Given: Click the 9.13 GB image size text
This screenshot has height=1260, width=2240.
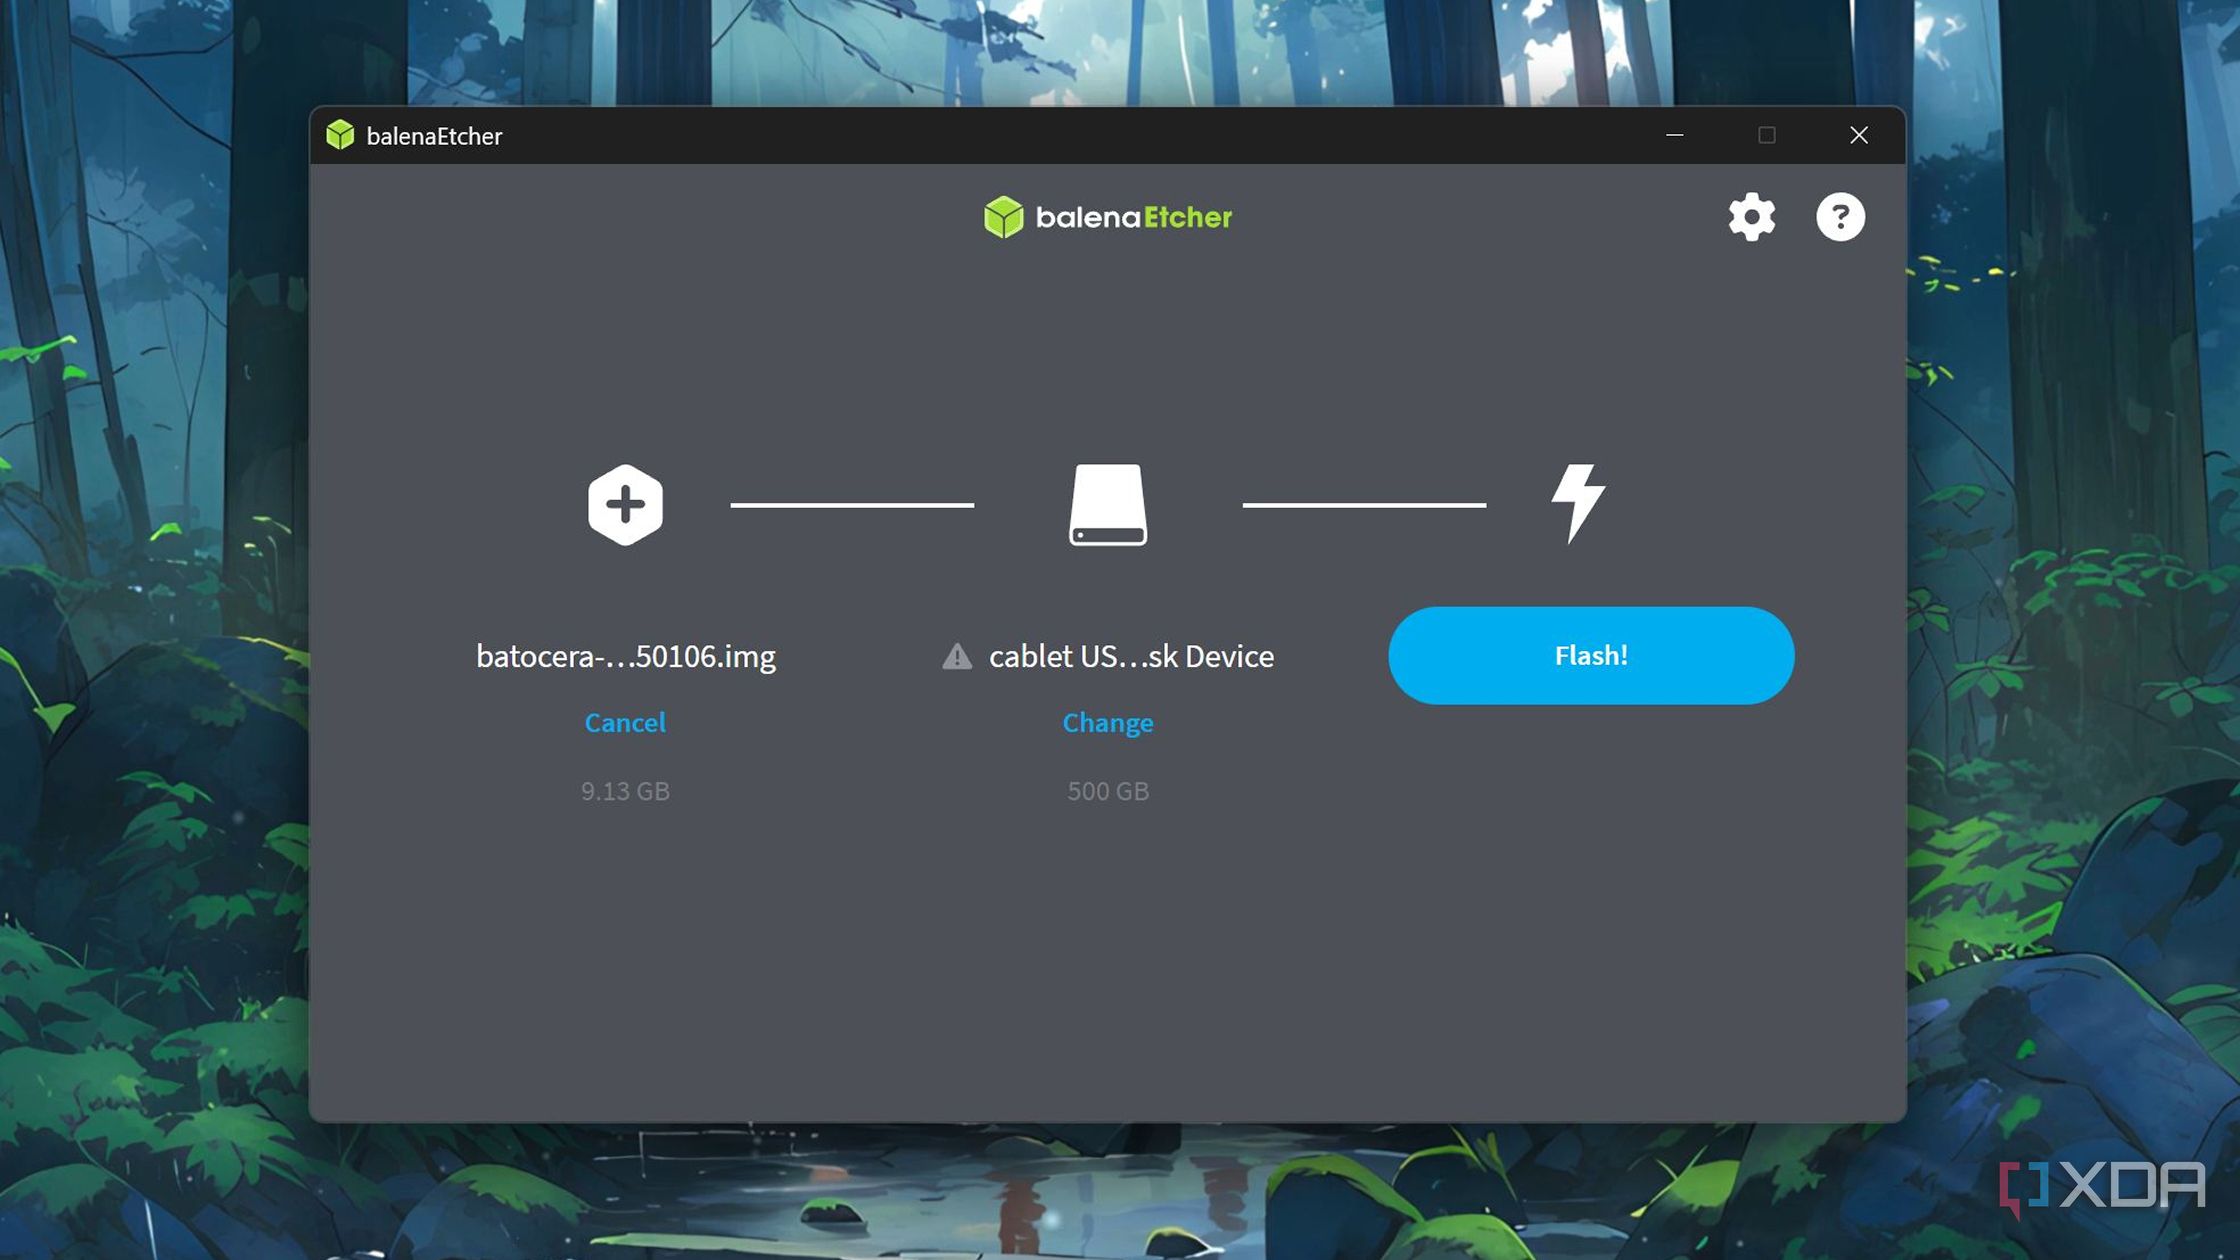Looking at the screenshot, I should point(625,791).
